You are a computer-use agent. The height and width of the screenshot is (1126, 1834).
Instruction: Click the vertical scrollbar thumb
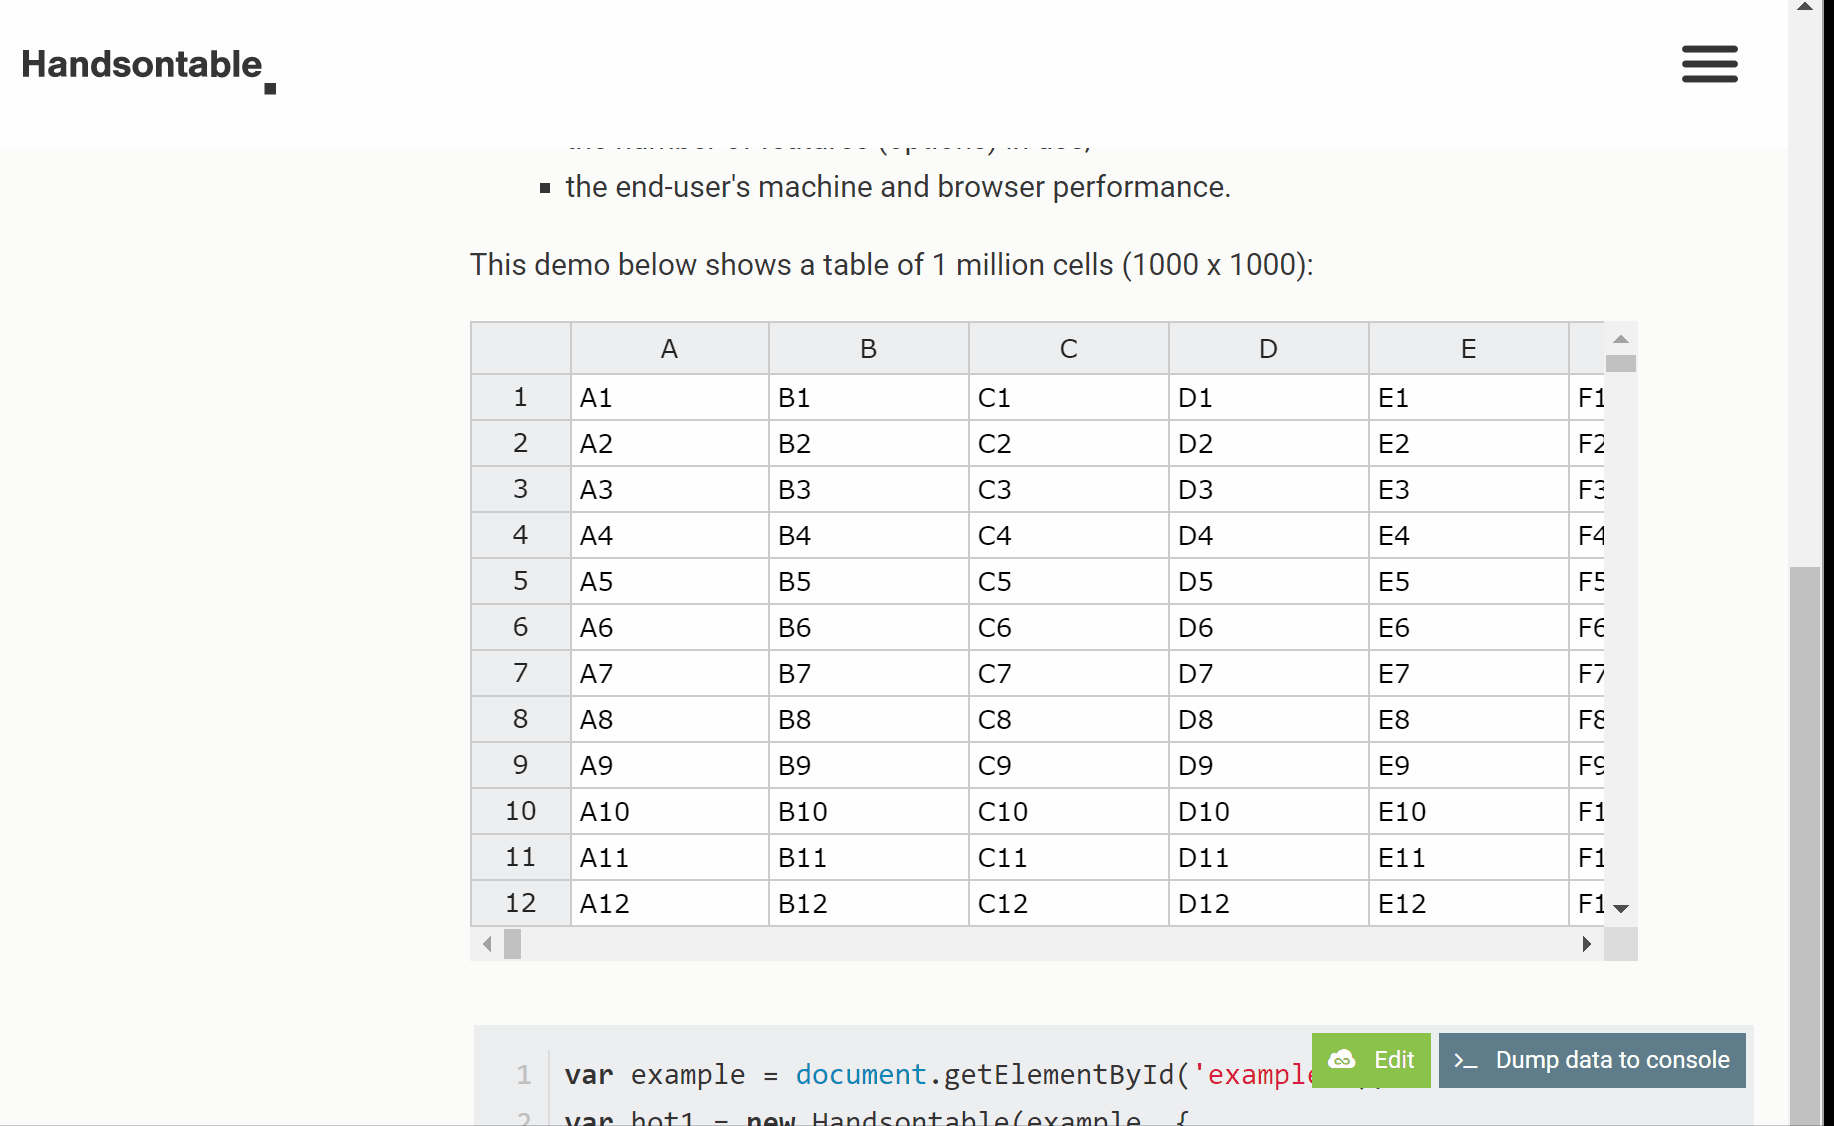tap(1621, 363)
